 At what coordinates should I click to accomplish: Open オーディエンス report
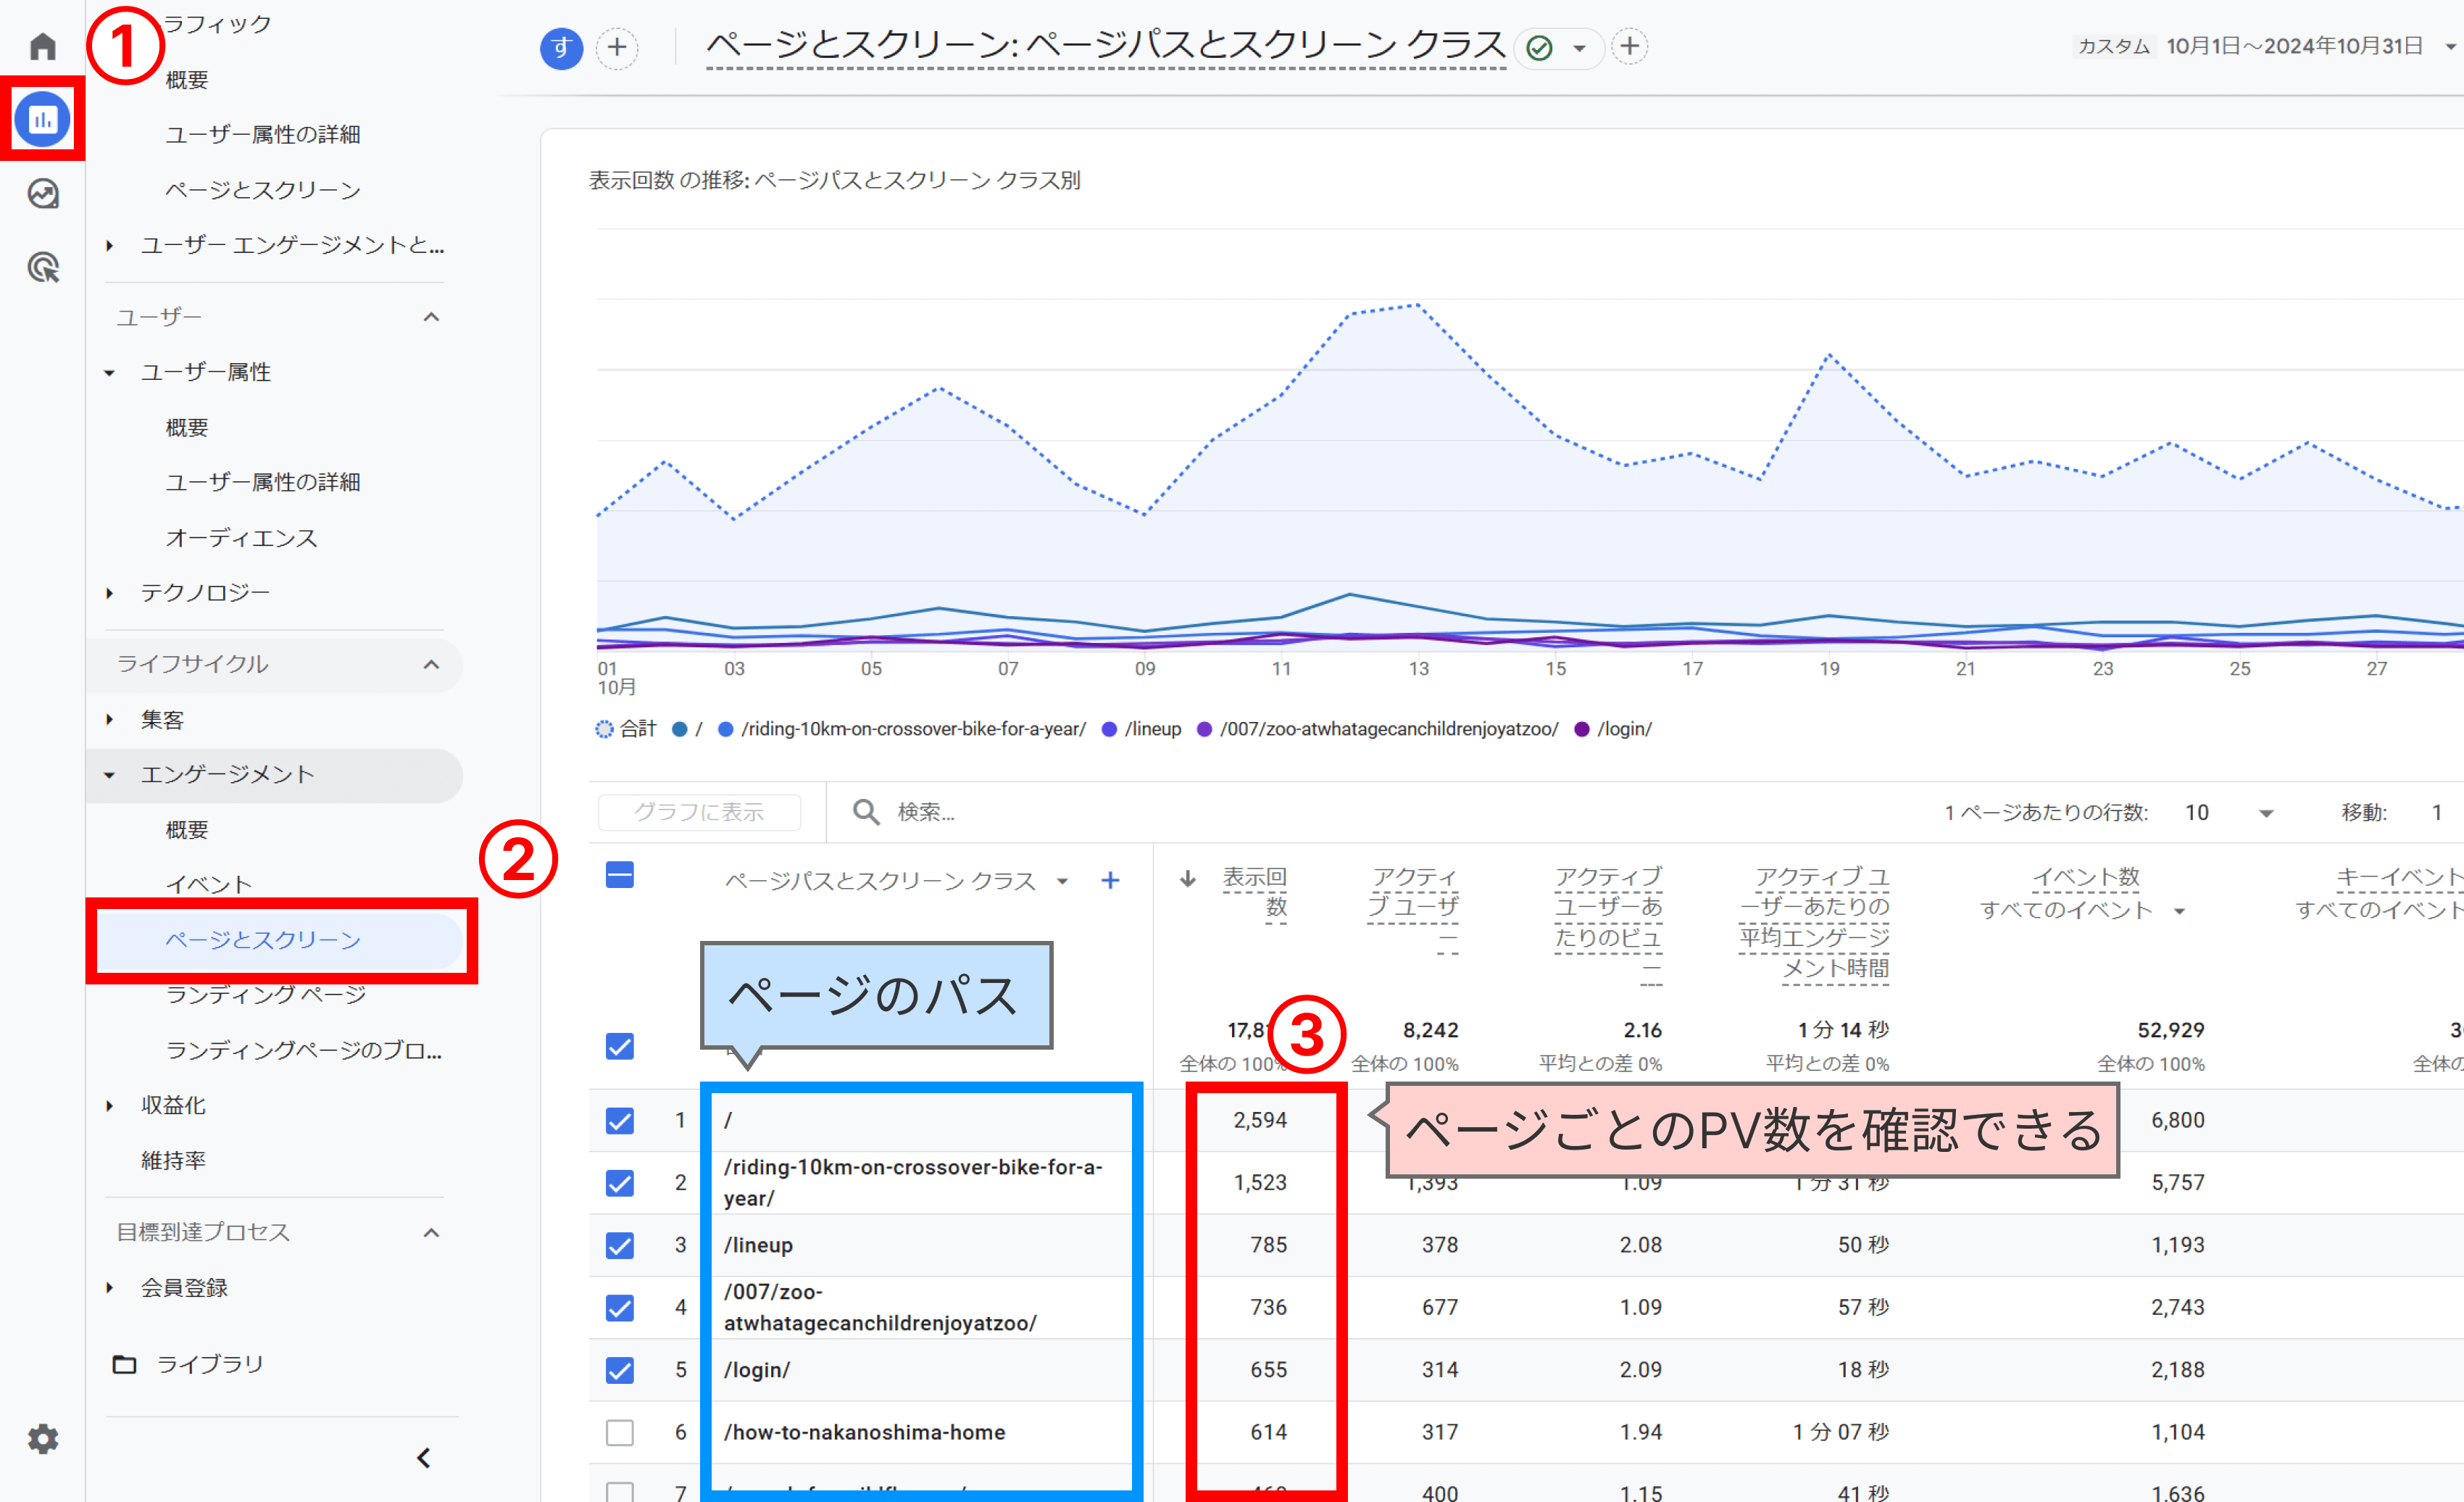click(241, 538)
